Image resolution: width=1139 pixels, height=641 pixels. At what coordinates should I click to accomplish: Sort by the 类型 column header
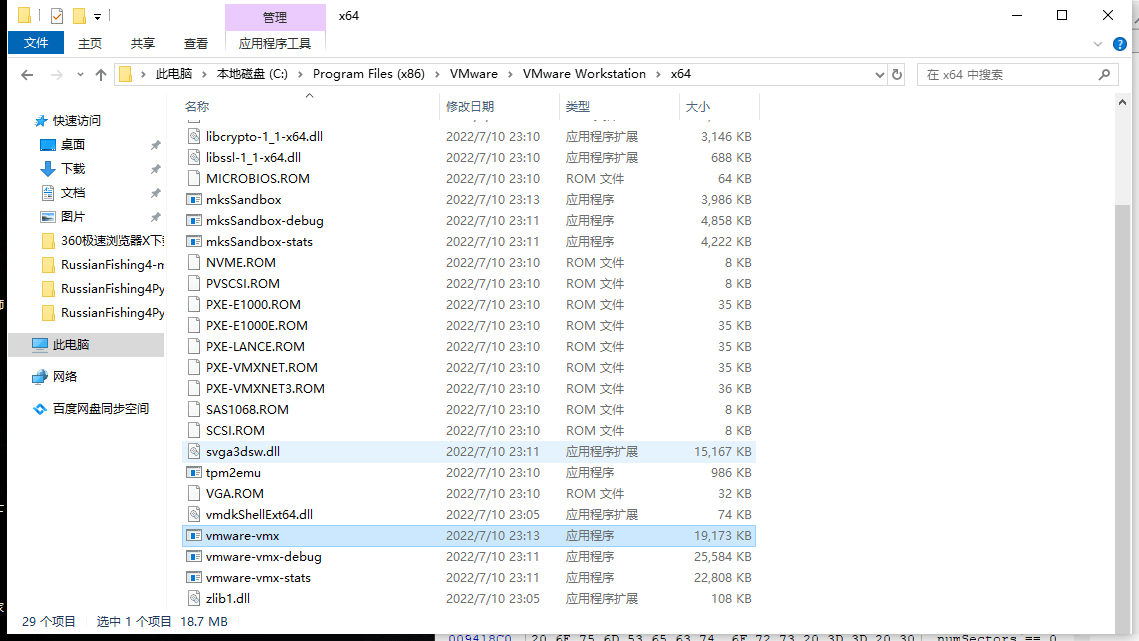(578, 107)
